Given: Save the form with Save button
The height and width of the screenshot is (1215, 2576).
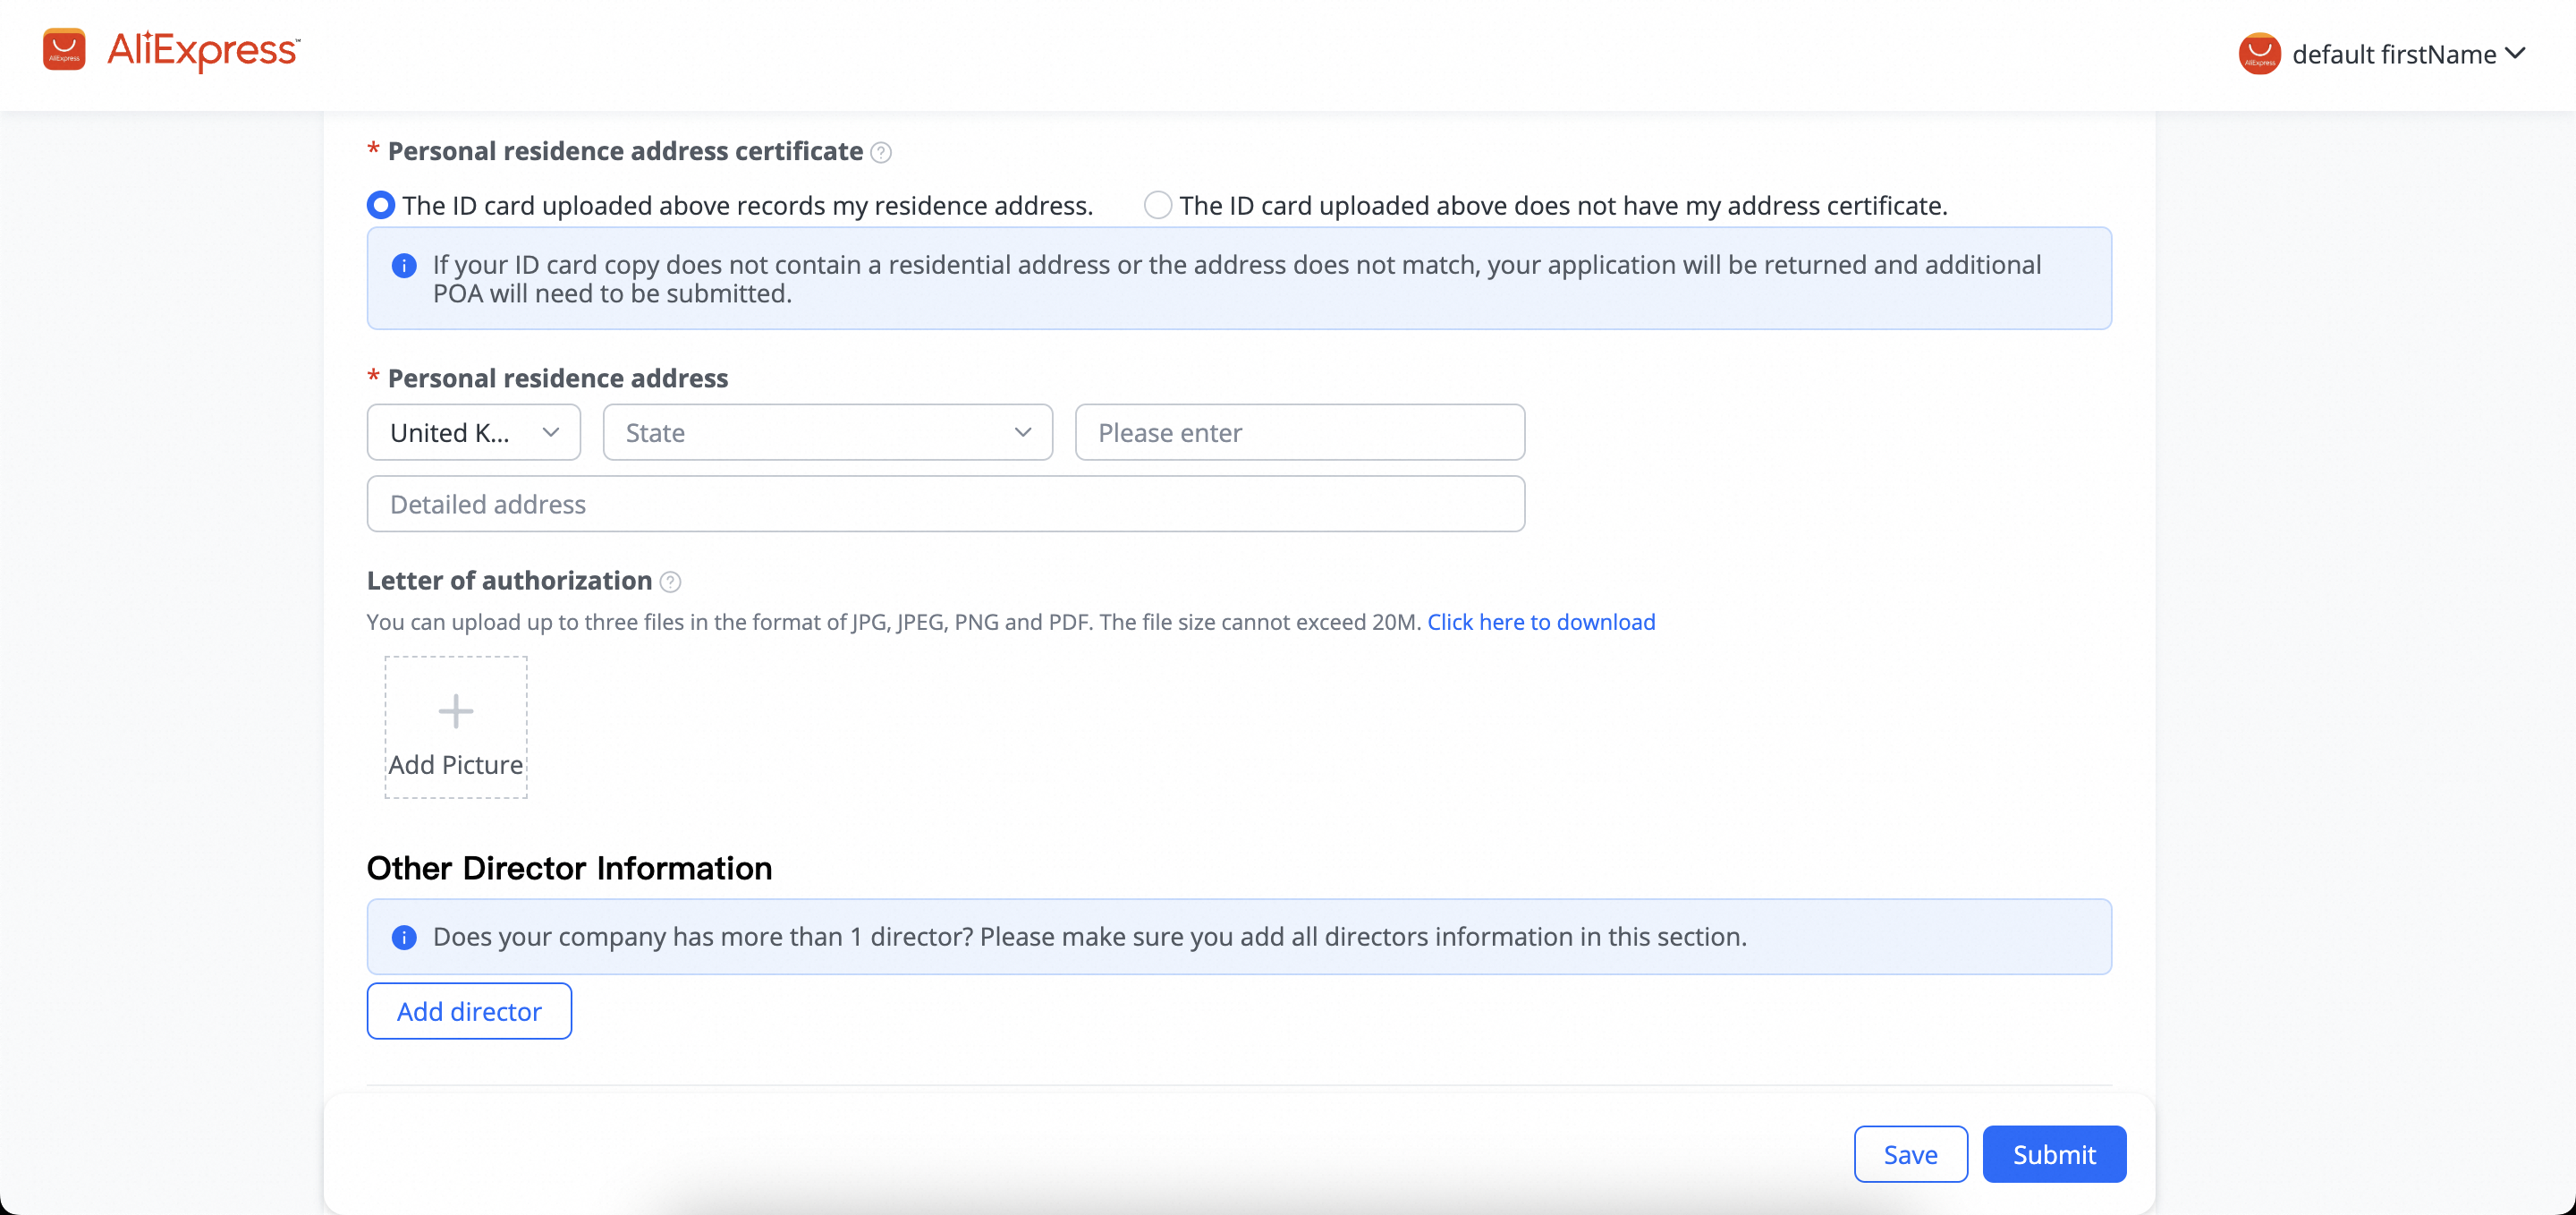Looking at the screenshot, I should coord(1910,1154).
